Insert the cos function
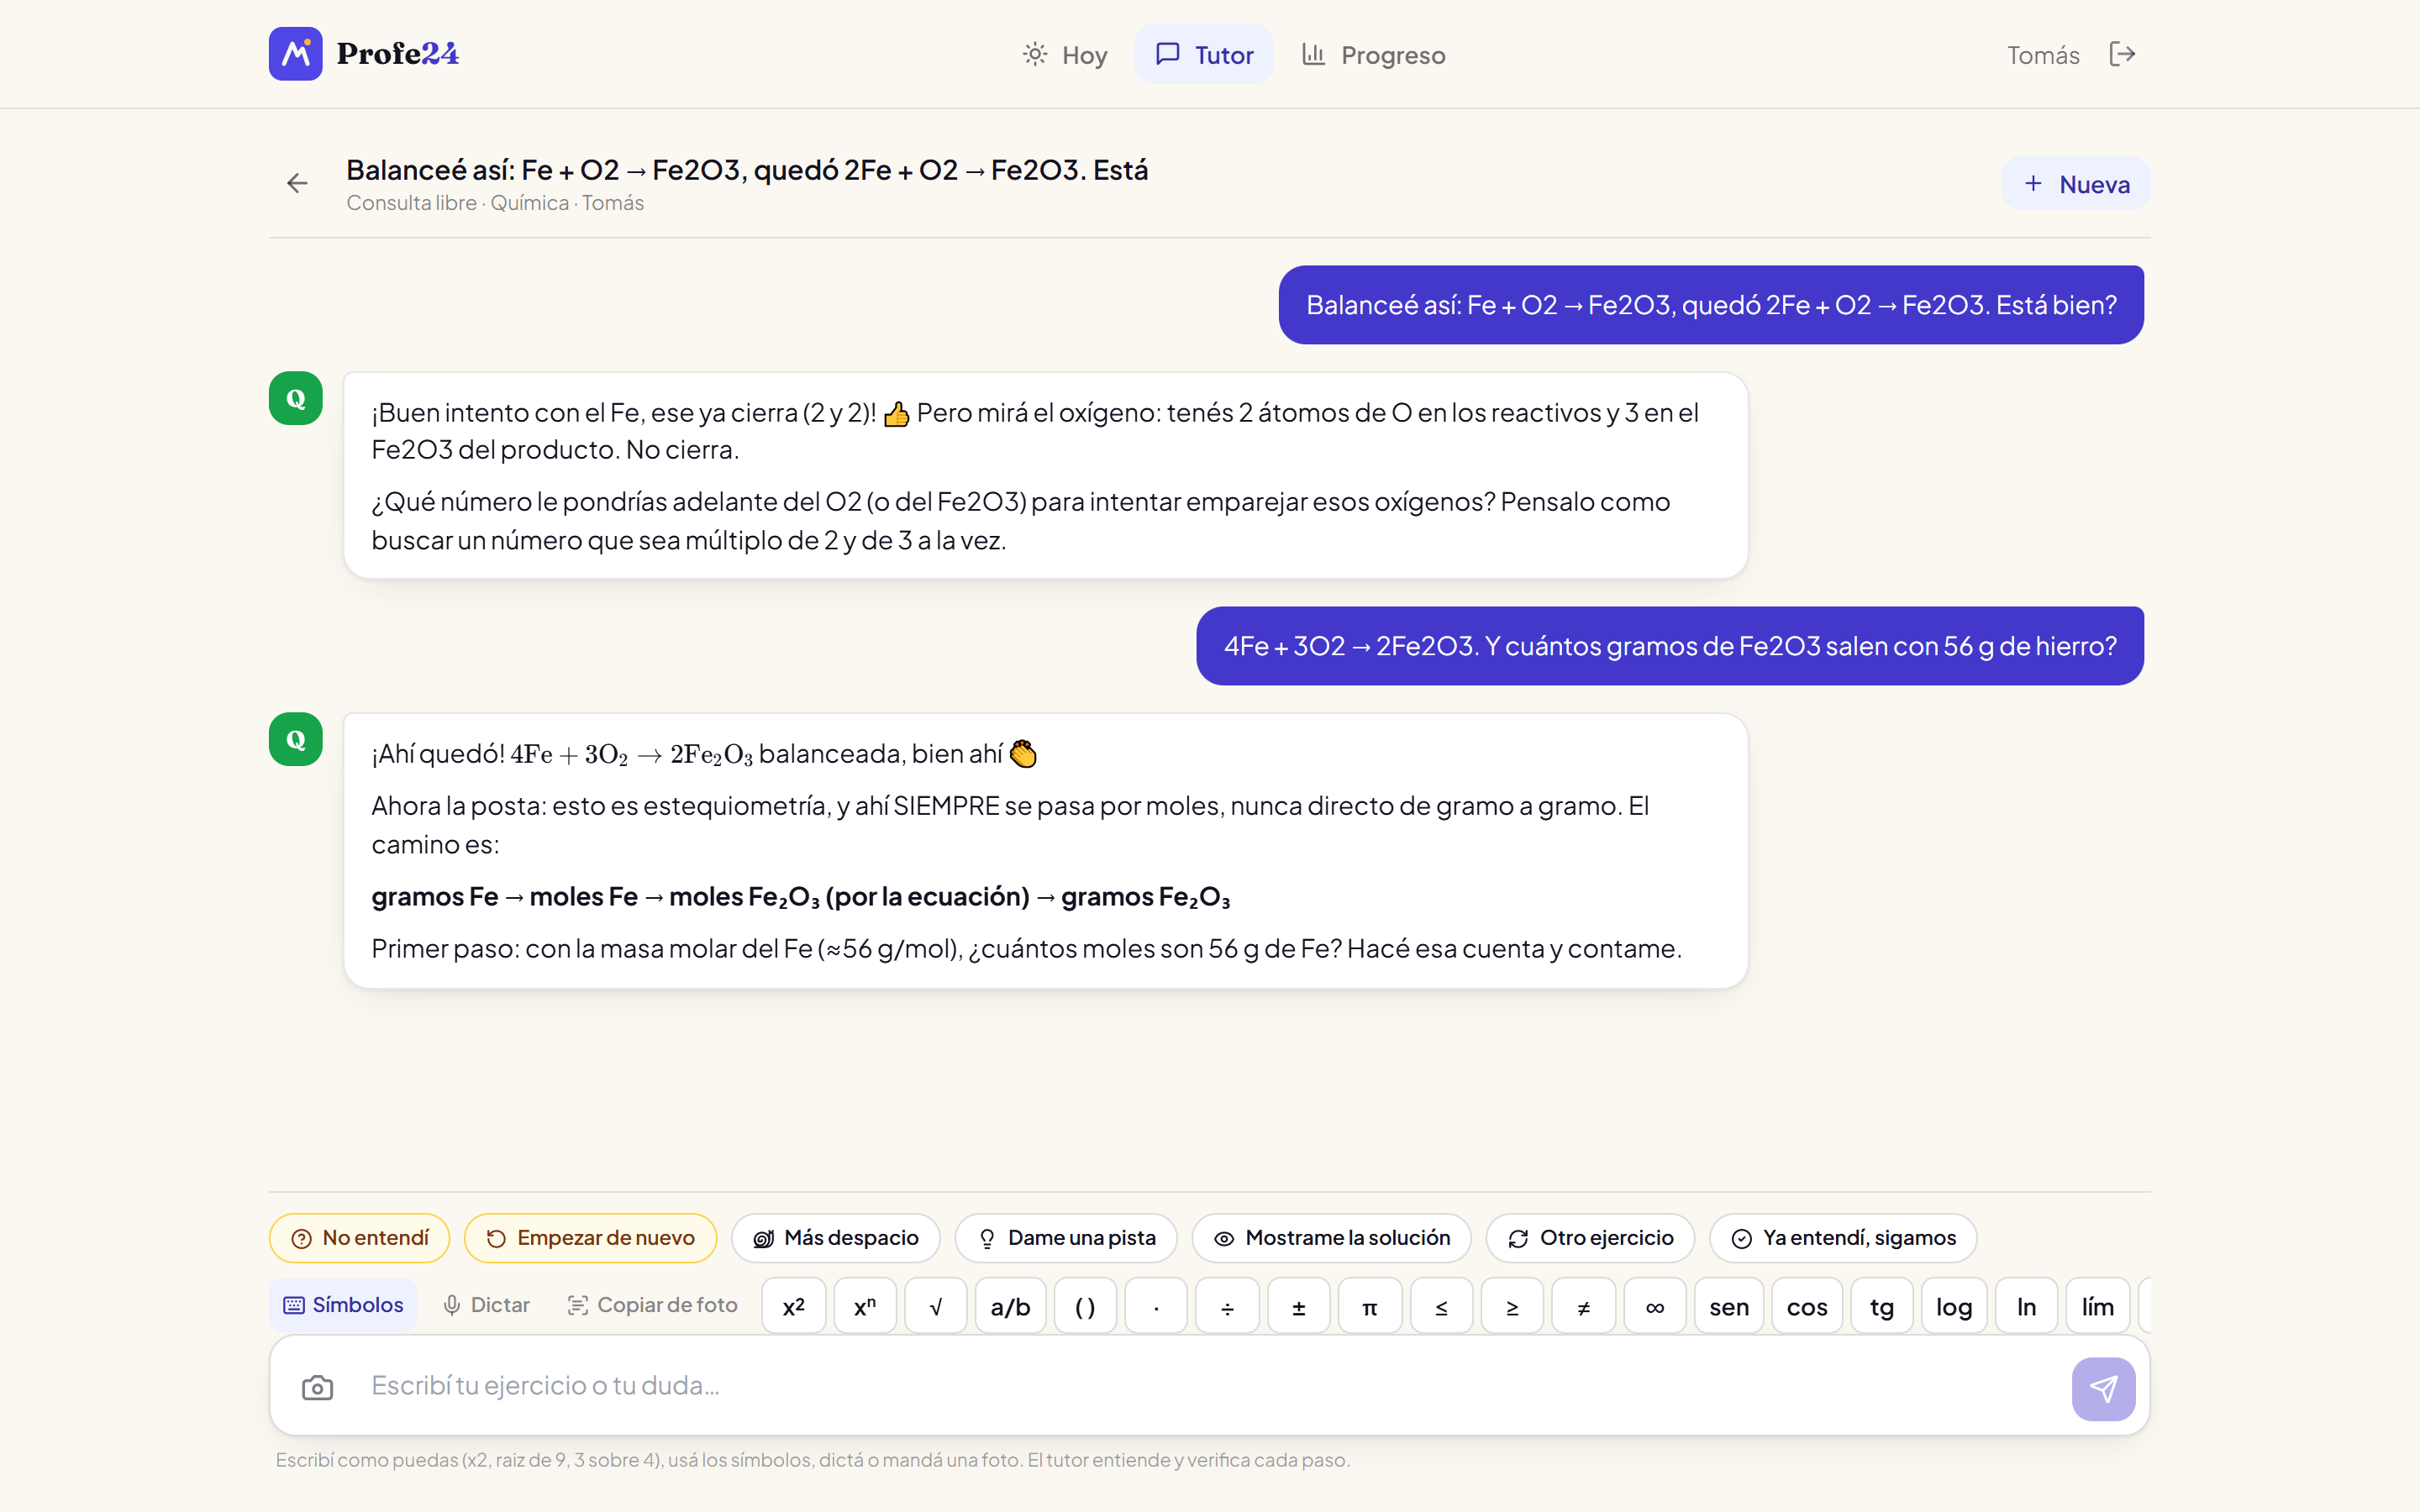 (x=1807, y=1306)
